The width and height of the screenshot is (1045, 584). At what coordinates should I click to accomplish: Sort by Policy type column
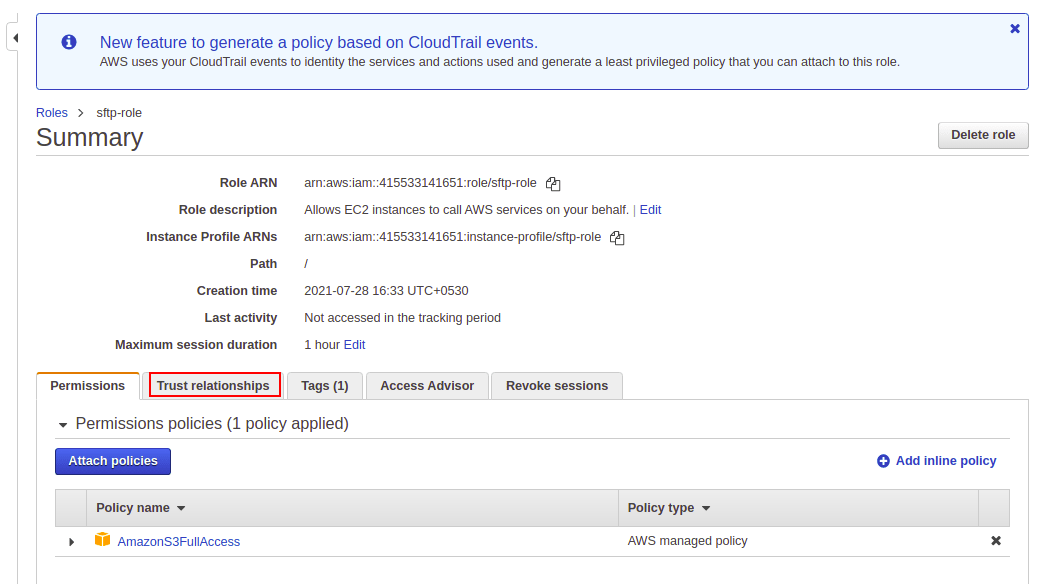coord(668,508)
